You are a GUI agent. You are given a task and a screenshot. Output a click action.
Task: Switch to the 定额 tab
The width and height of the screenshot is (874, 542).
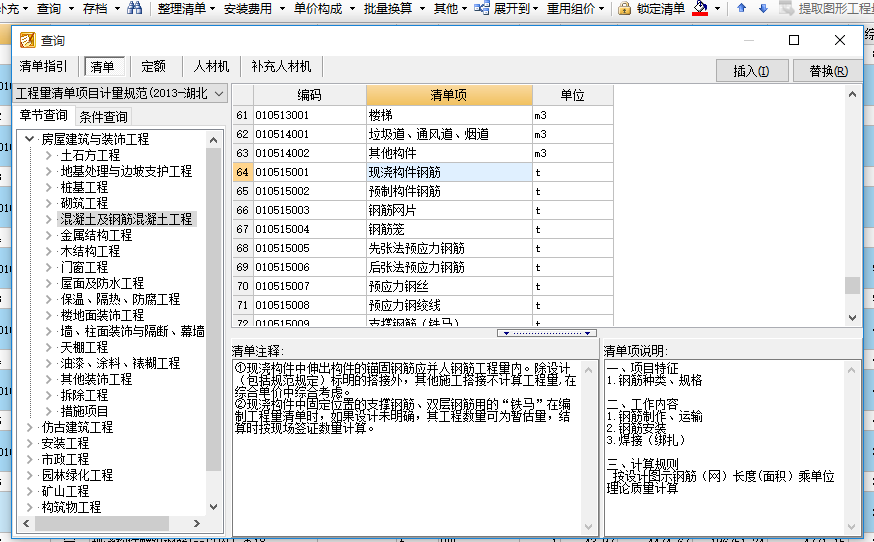click(153, 67)
